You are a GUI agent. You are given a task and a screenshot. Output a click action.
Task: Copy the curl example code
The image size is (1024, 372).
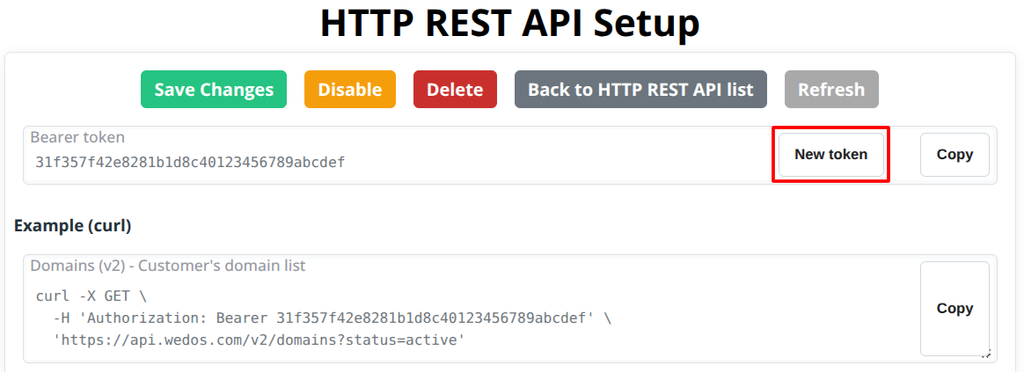pos(955,309)
